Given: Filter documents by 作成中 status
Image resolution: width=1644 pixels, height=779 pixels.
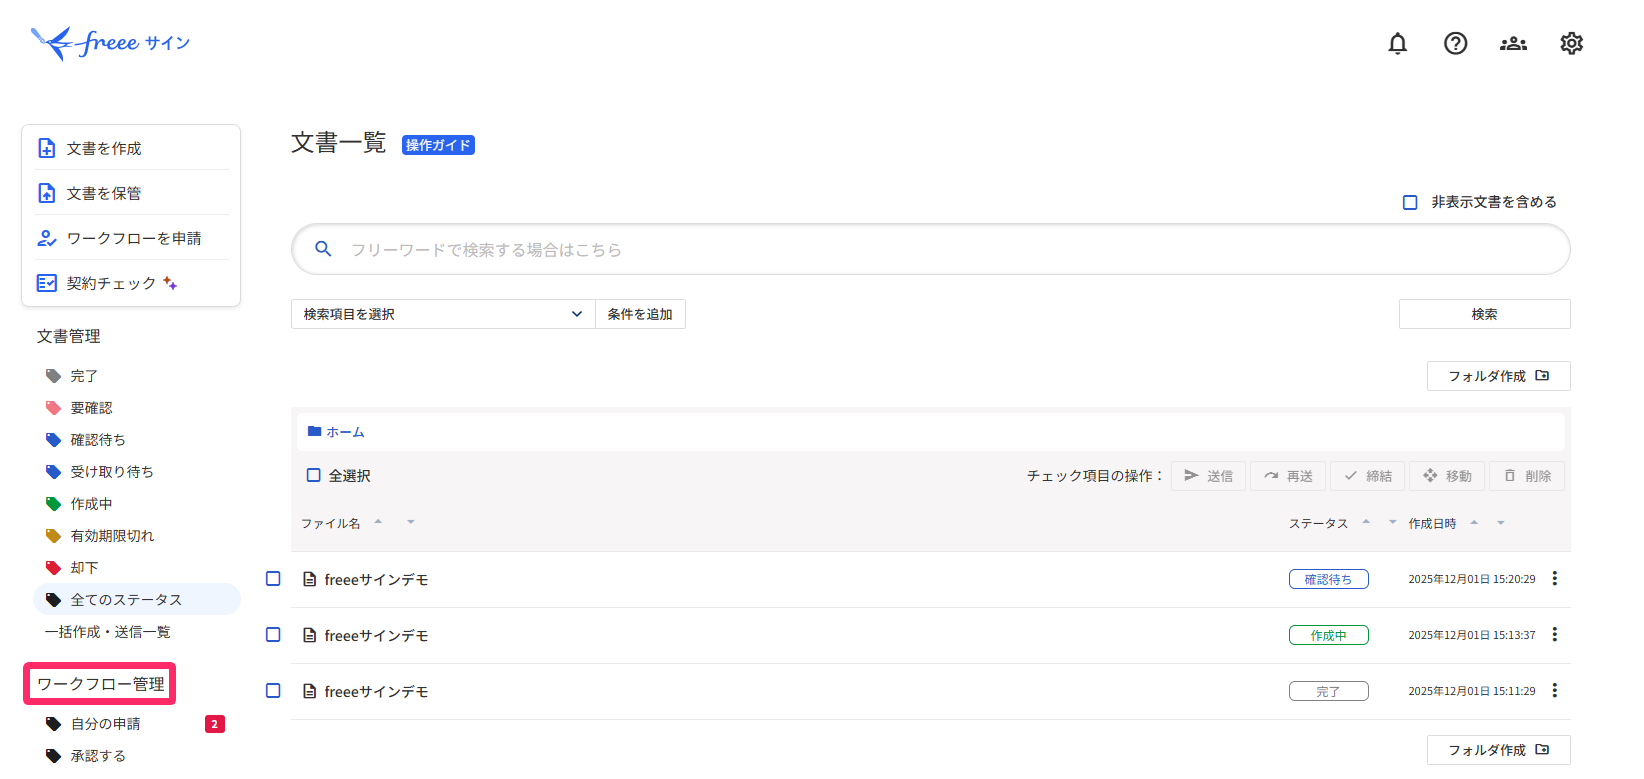Looking at the screenshot, I should (91, 504).
